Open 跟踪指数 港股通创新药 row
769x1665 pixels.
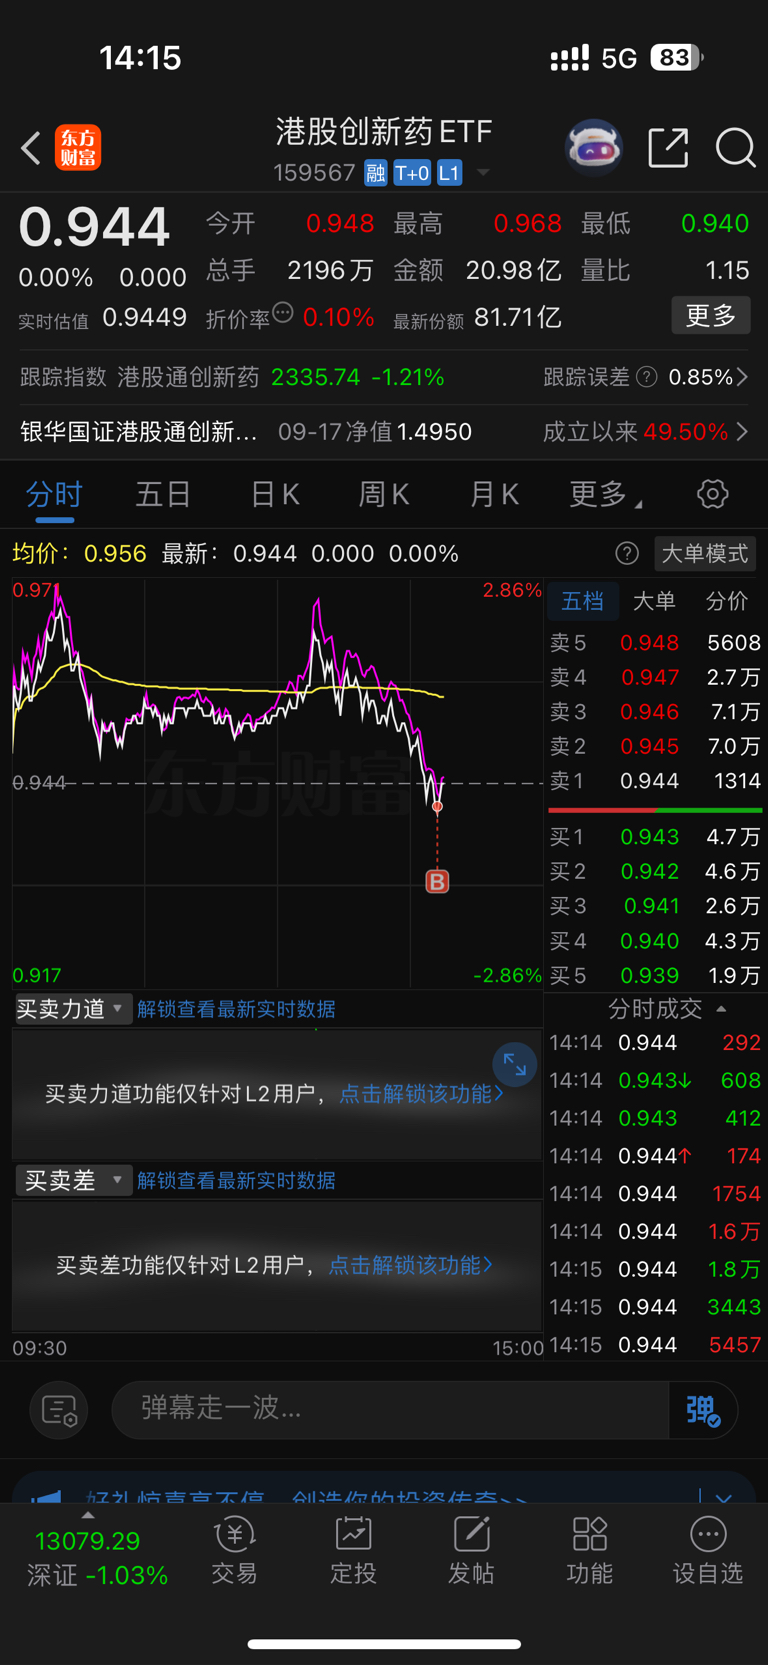(x=233, y=377)
